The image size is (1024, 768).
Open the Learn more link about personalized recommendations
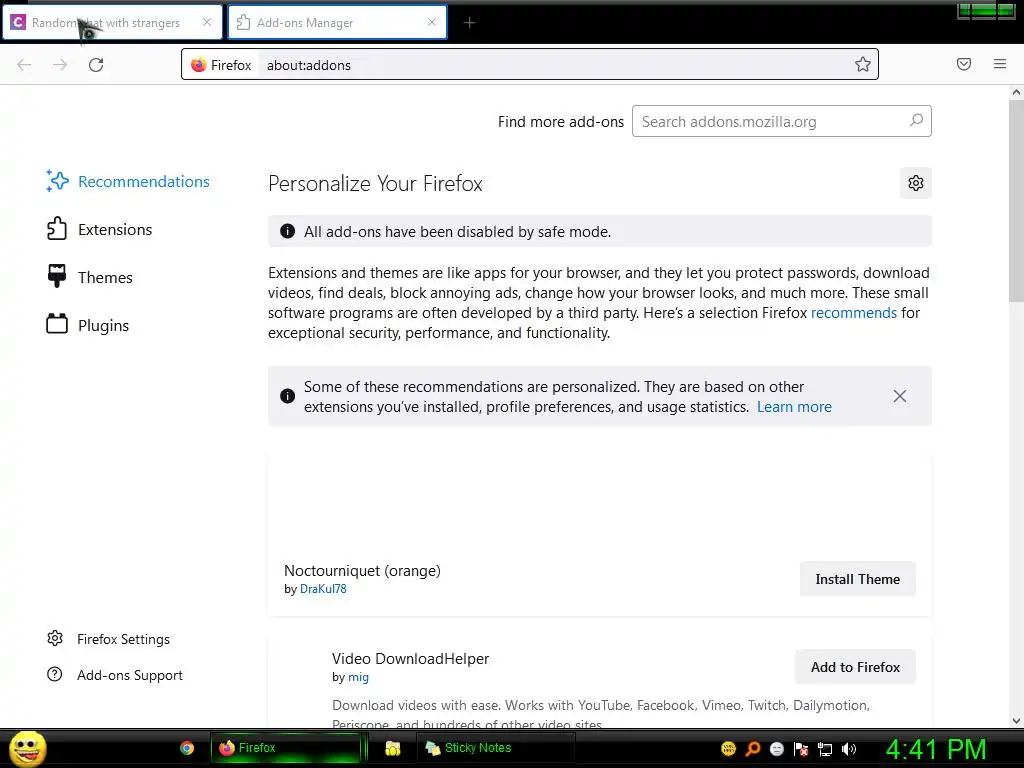(x=794, y=407)
